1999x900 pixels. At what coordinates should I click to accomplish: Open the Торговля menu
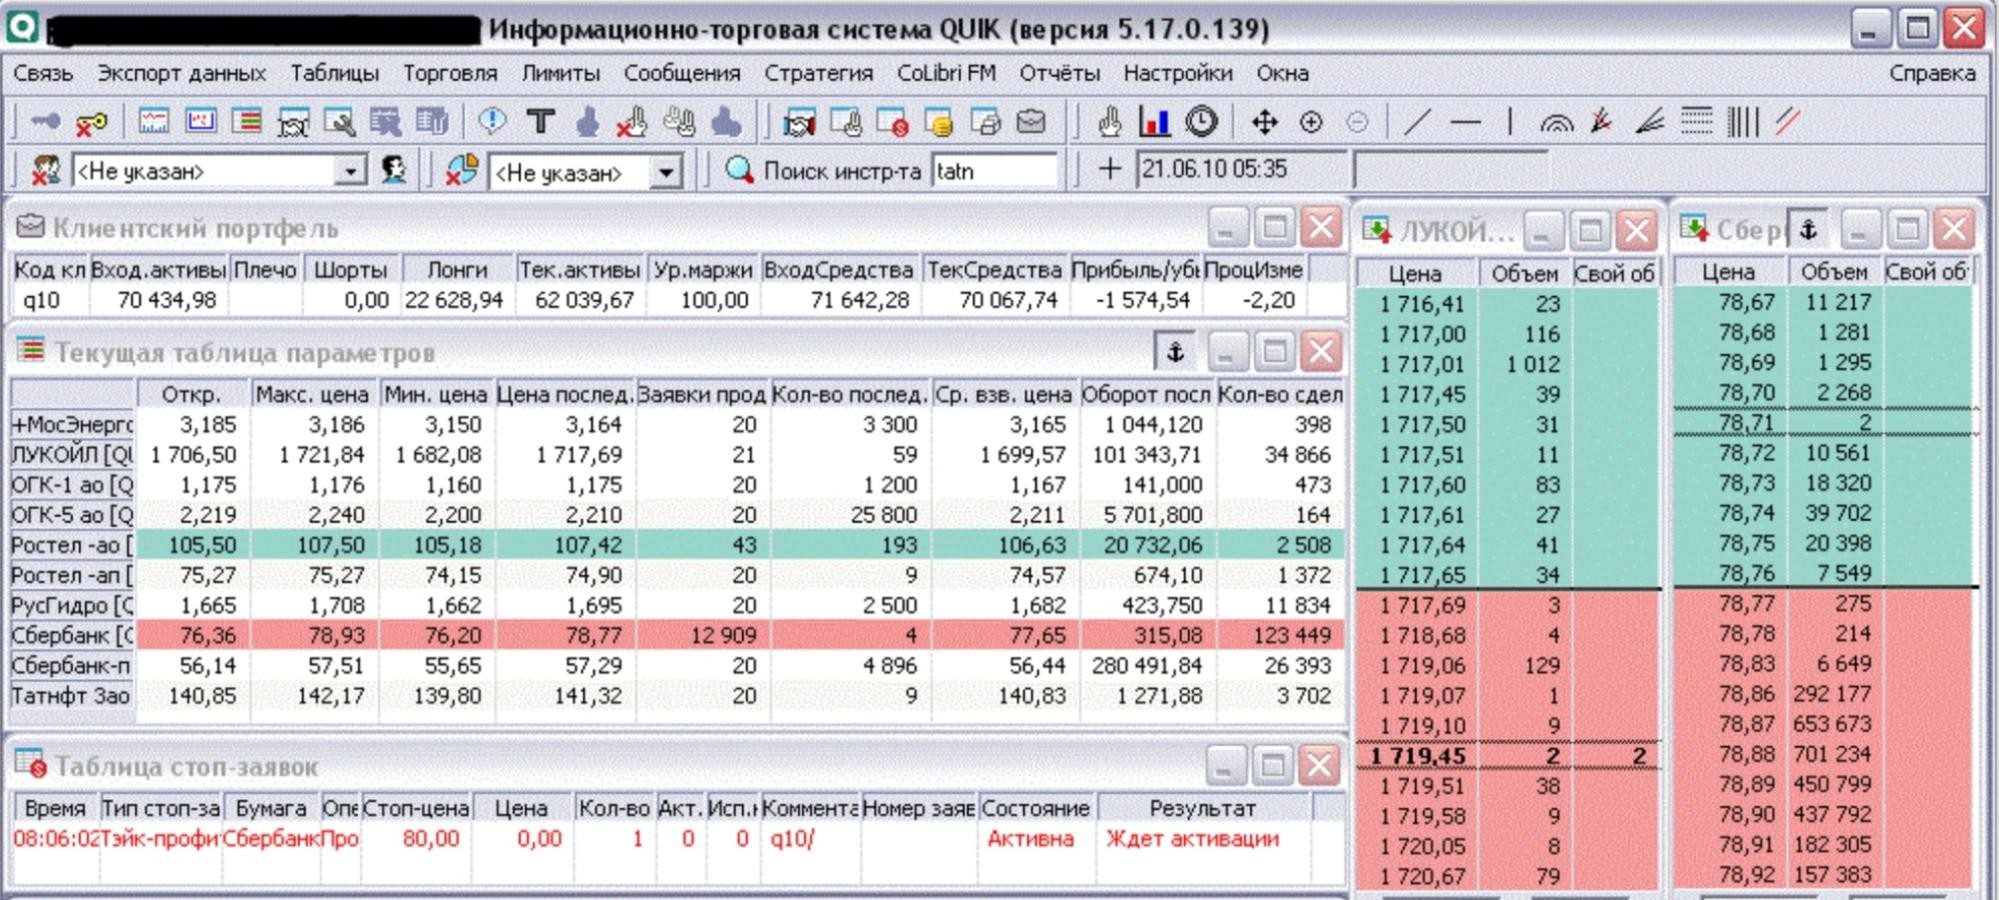coord(450,73)
